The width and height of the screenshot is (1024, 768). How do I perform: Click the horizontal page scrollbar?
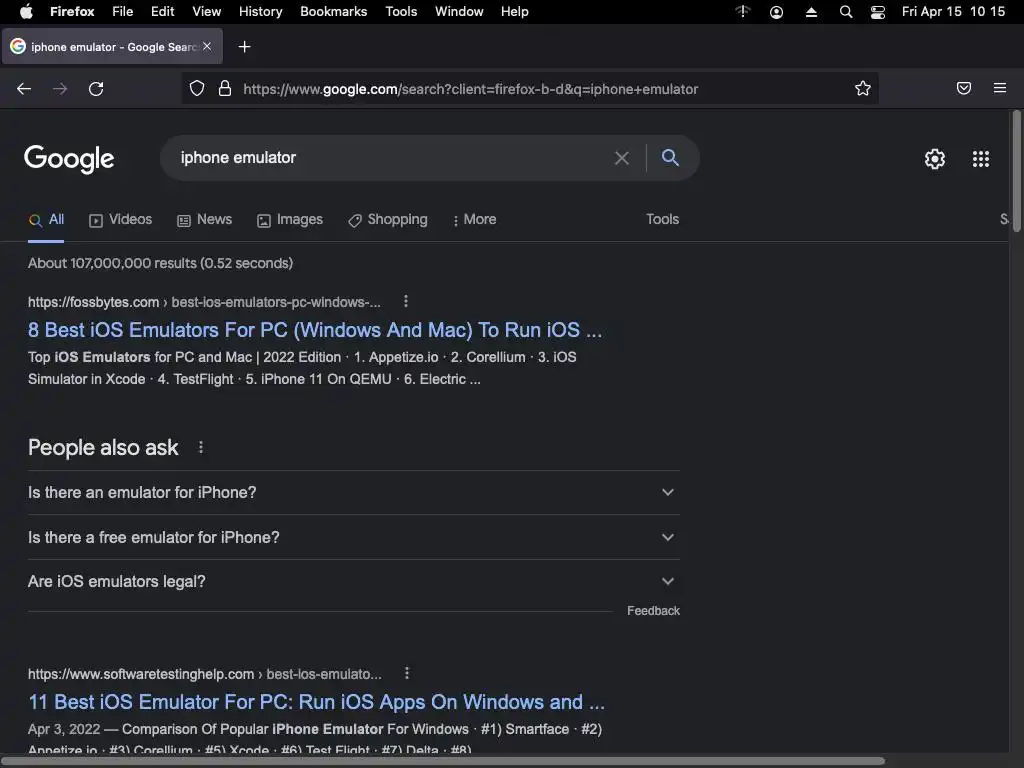pyautogui.click(x=443, y=761)
